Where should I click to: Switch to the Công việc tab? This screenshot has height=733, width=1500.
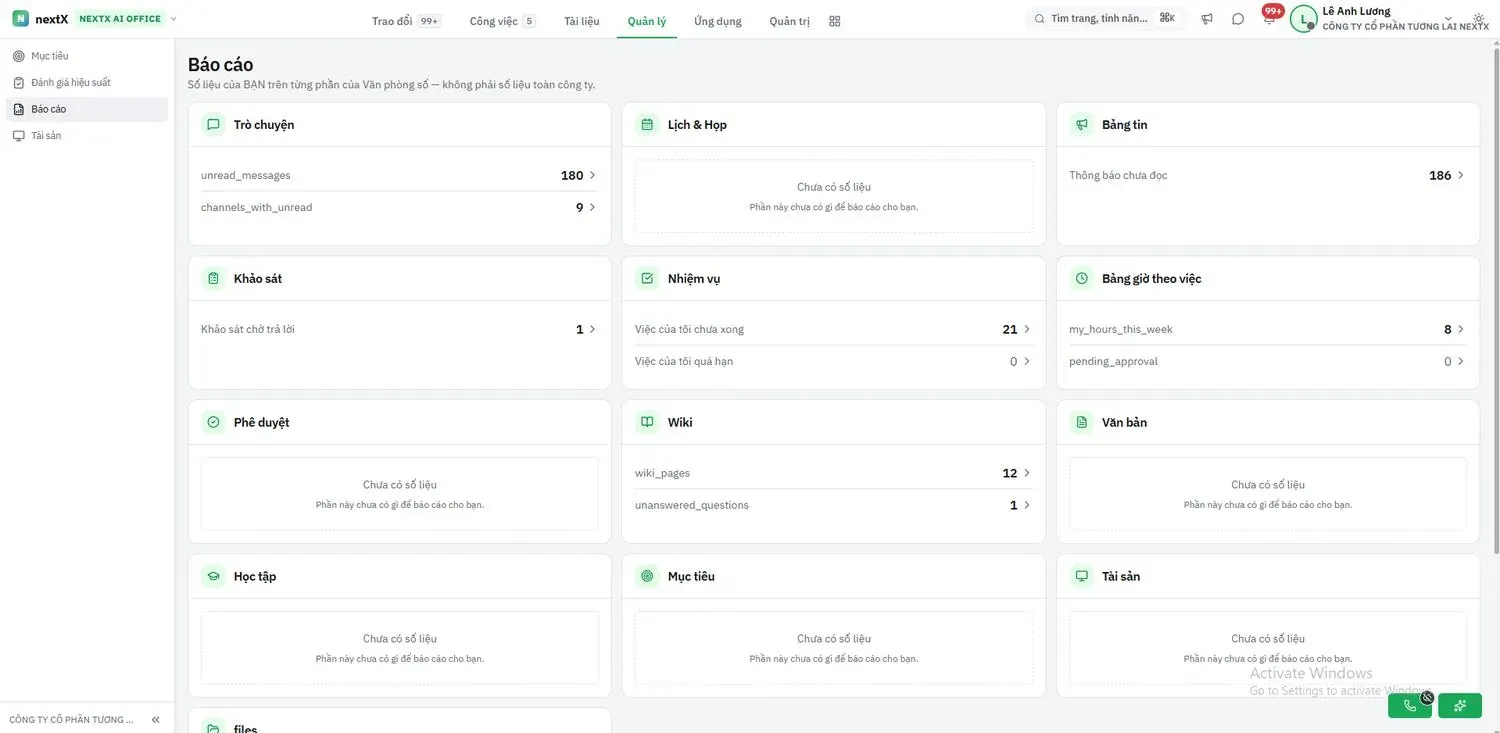[x=503, y=21]
